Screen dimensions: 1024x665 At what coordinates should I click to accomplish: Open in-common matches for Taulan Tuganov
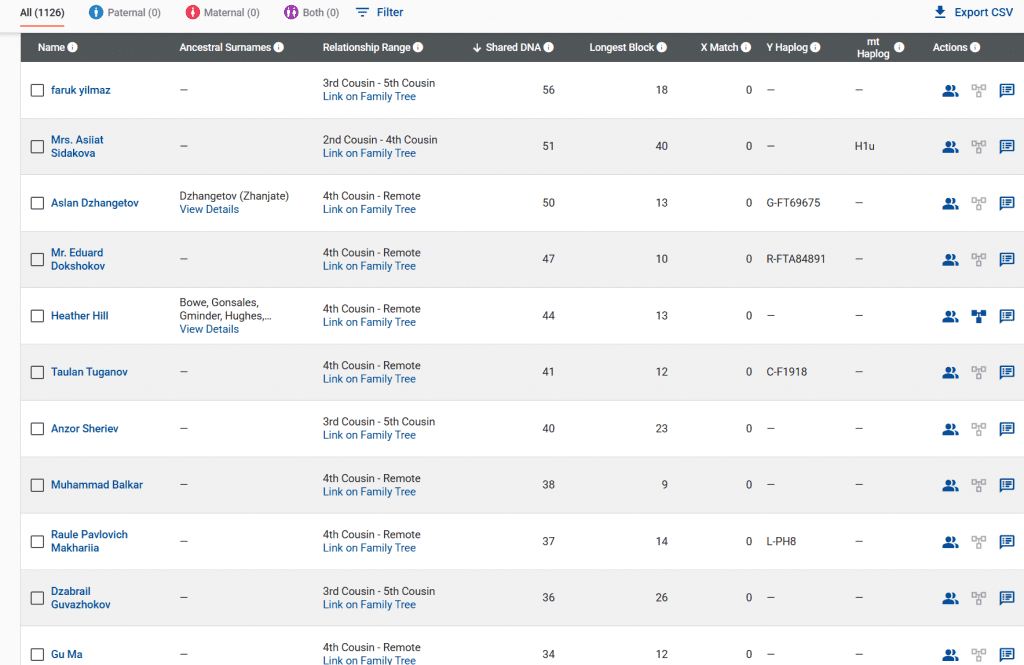click(950, 372)
